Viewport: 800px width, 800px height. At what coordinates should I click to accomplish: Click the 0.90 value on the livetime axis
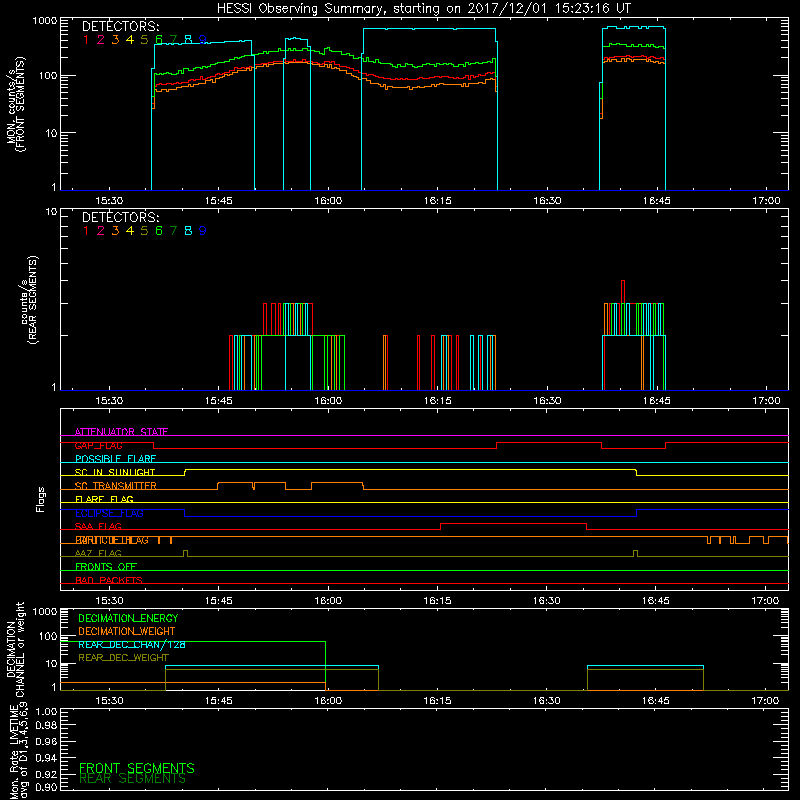[x=46, y=787]
